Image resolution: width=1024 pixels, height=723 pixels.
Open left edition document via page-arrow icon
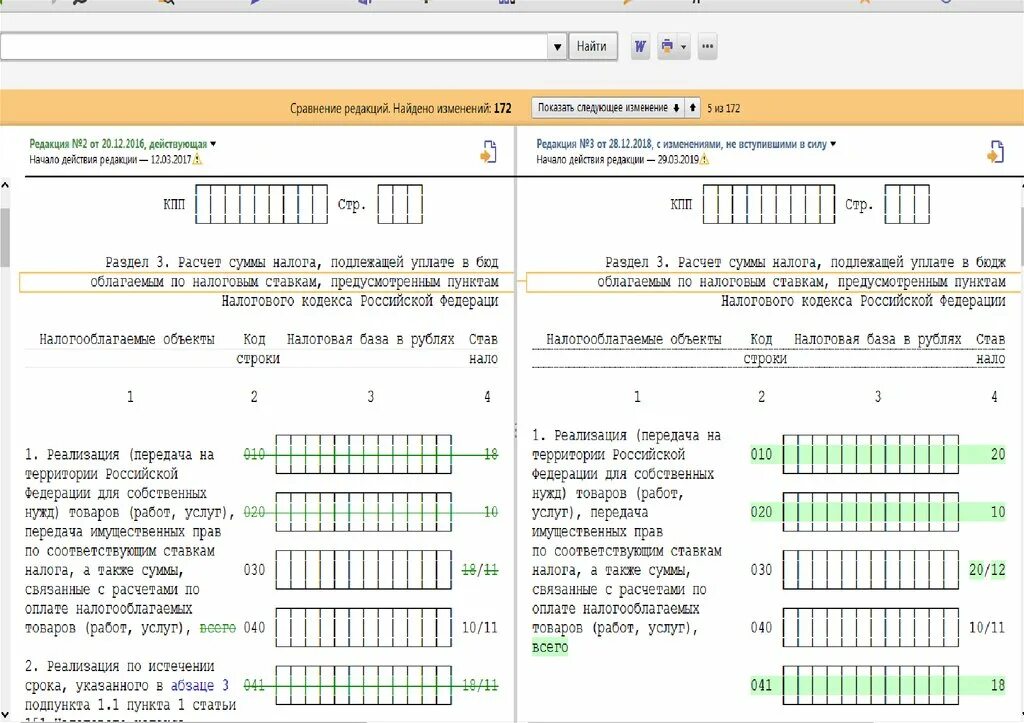488,152
